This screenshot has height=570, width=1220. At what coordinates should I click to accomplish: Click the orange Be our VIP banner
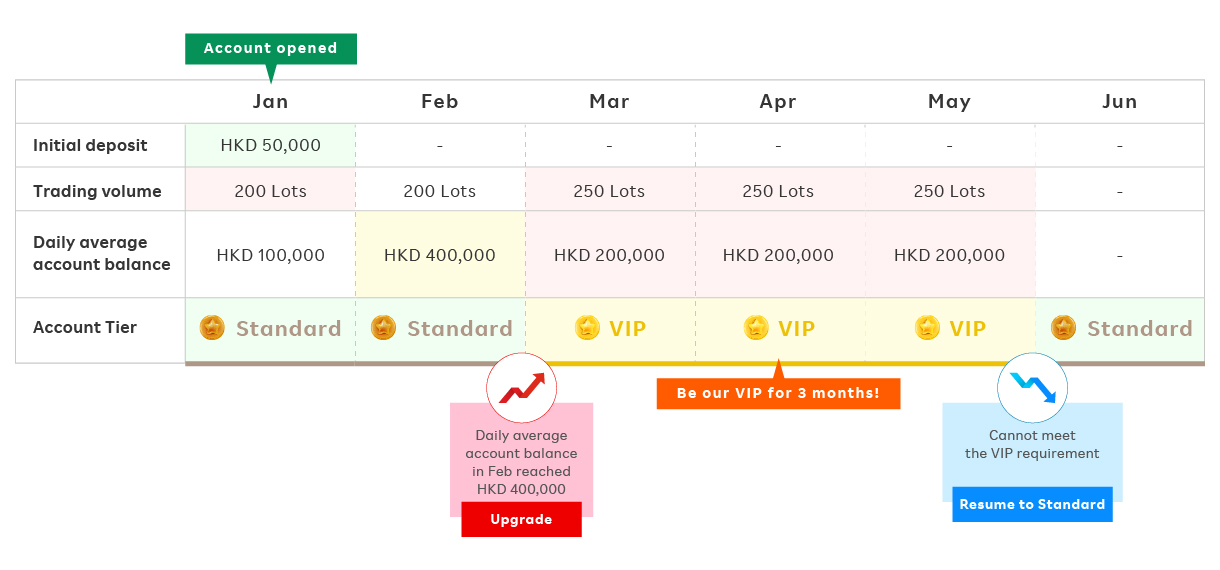[778, 393]
